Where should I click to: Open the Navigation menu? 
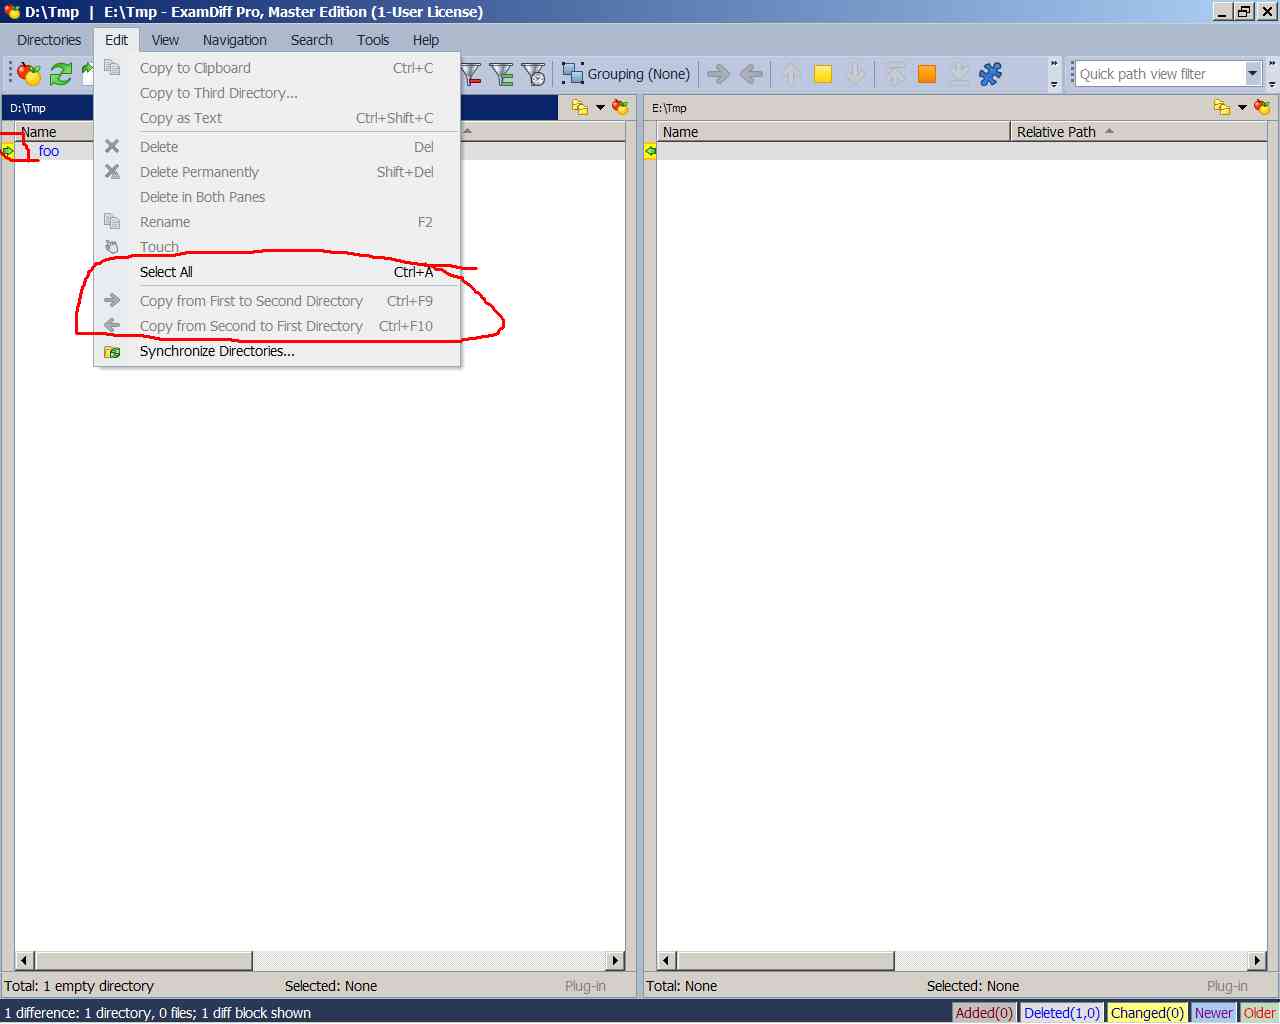pos(234,40)
